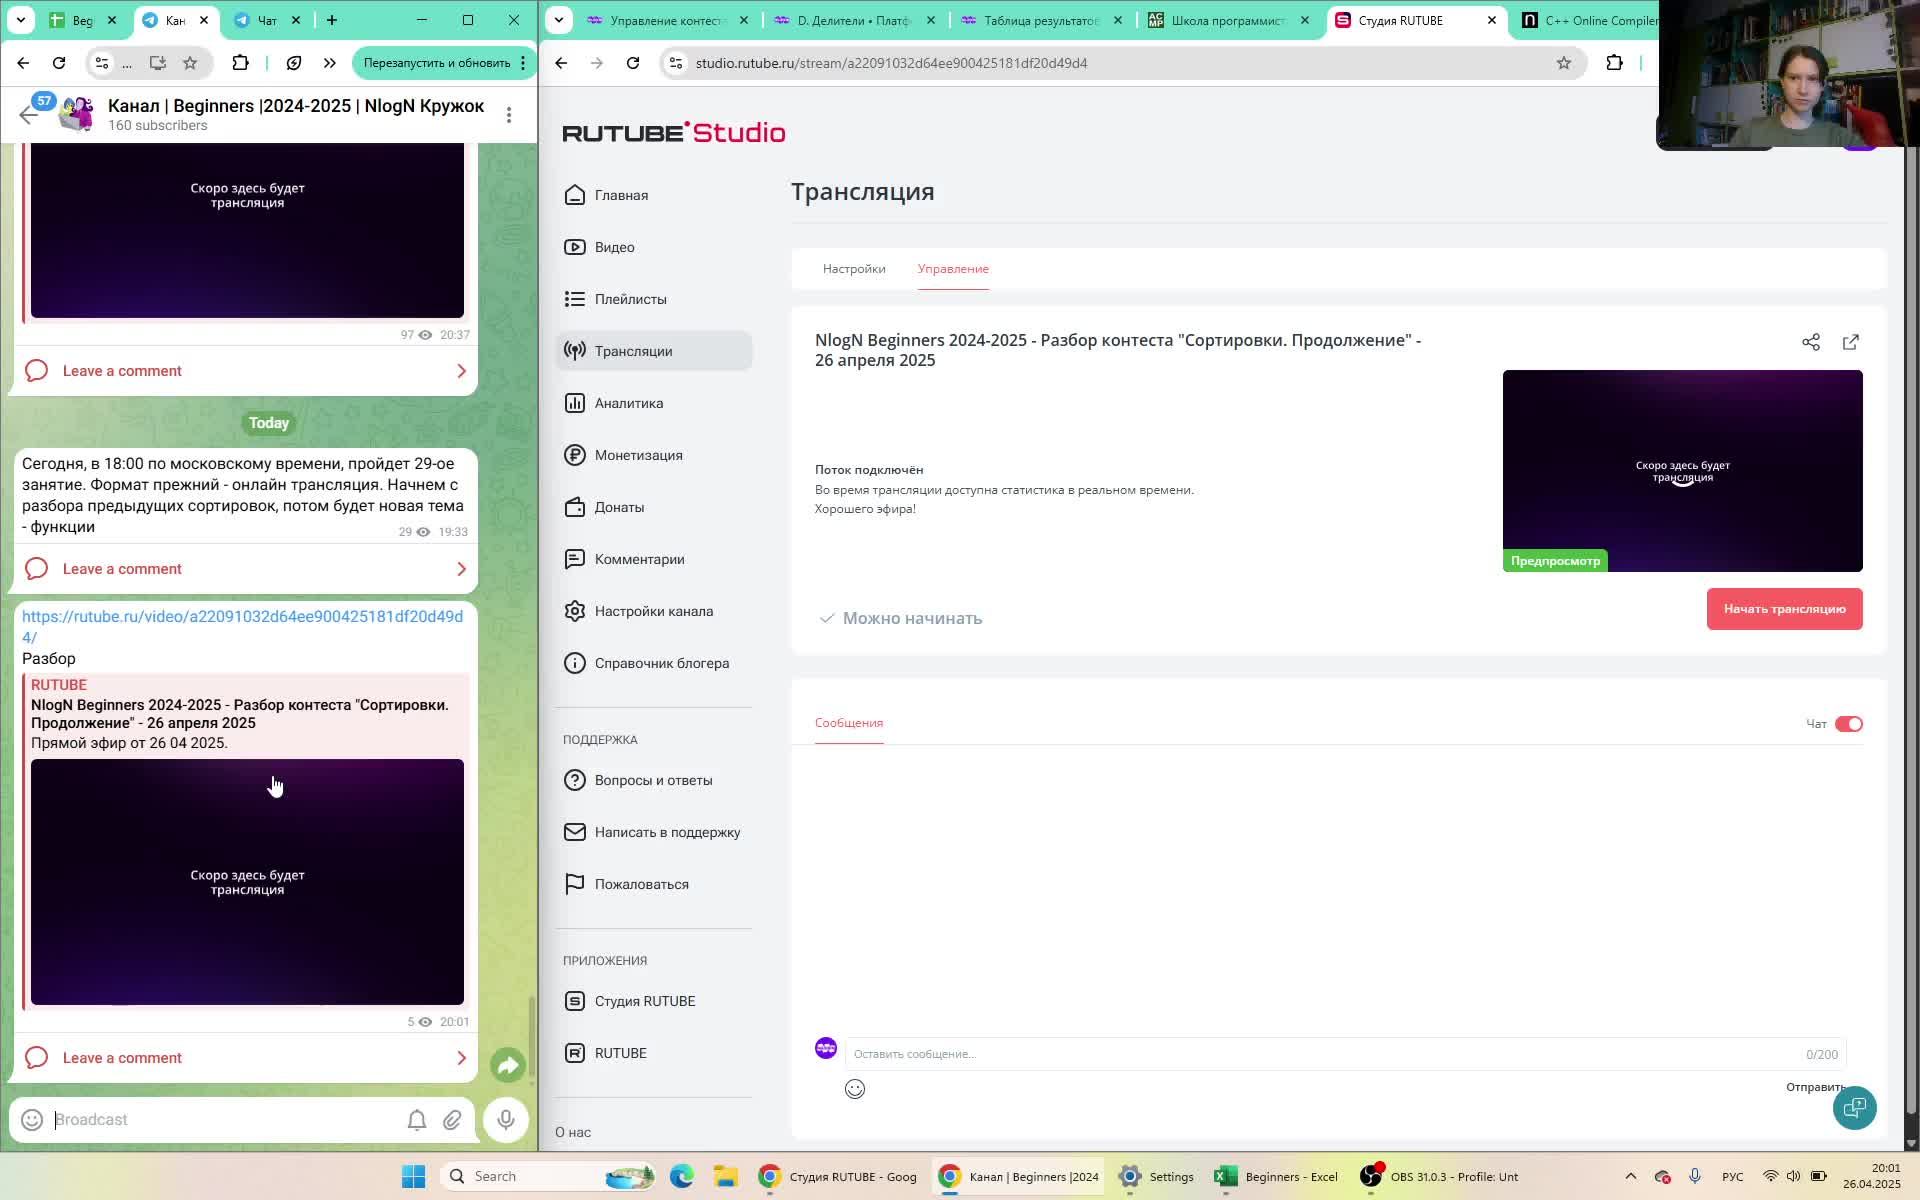Open stream in new window icon
Image resolution: width=1920 pixels, height=1200 pixels.
click(x=1850, y=342)
